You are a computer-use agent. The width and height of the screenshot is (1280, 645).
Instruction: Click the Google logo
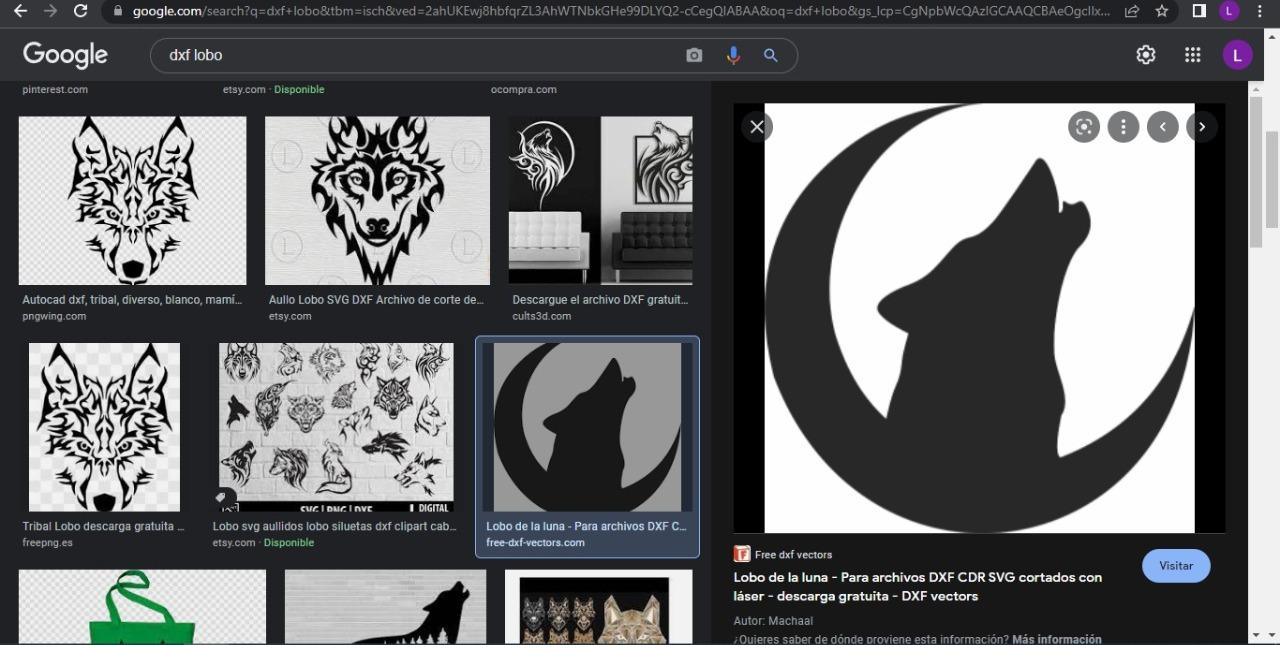pos(65,55)
